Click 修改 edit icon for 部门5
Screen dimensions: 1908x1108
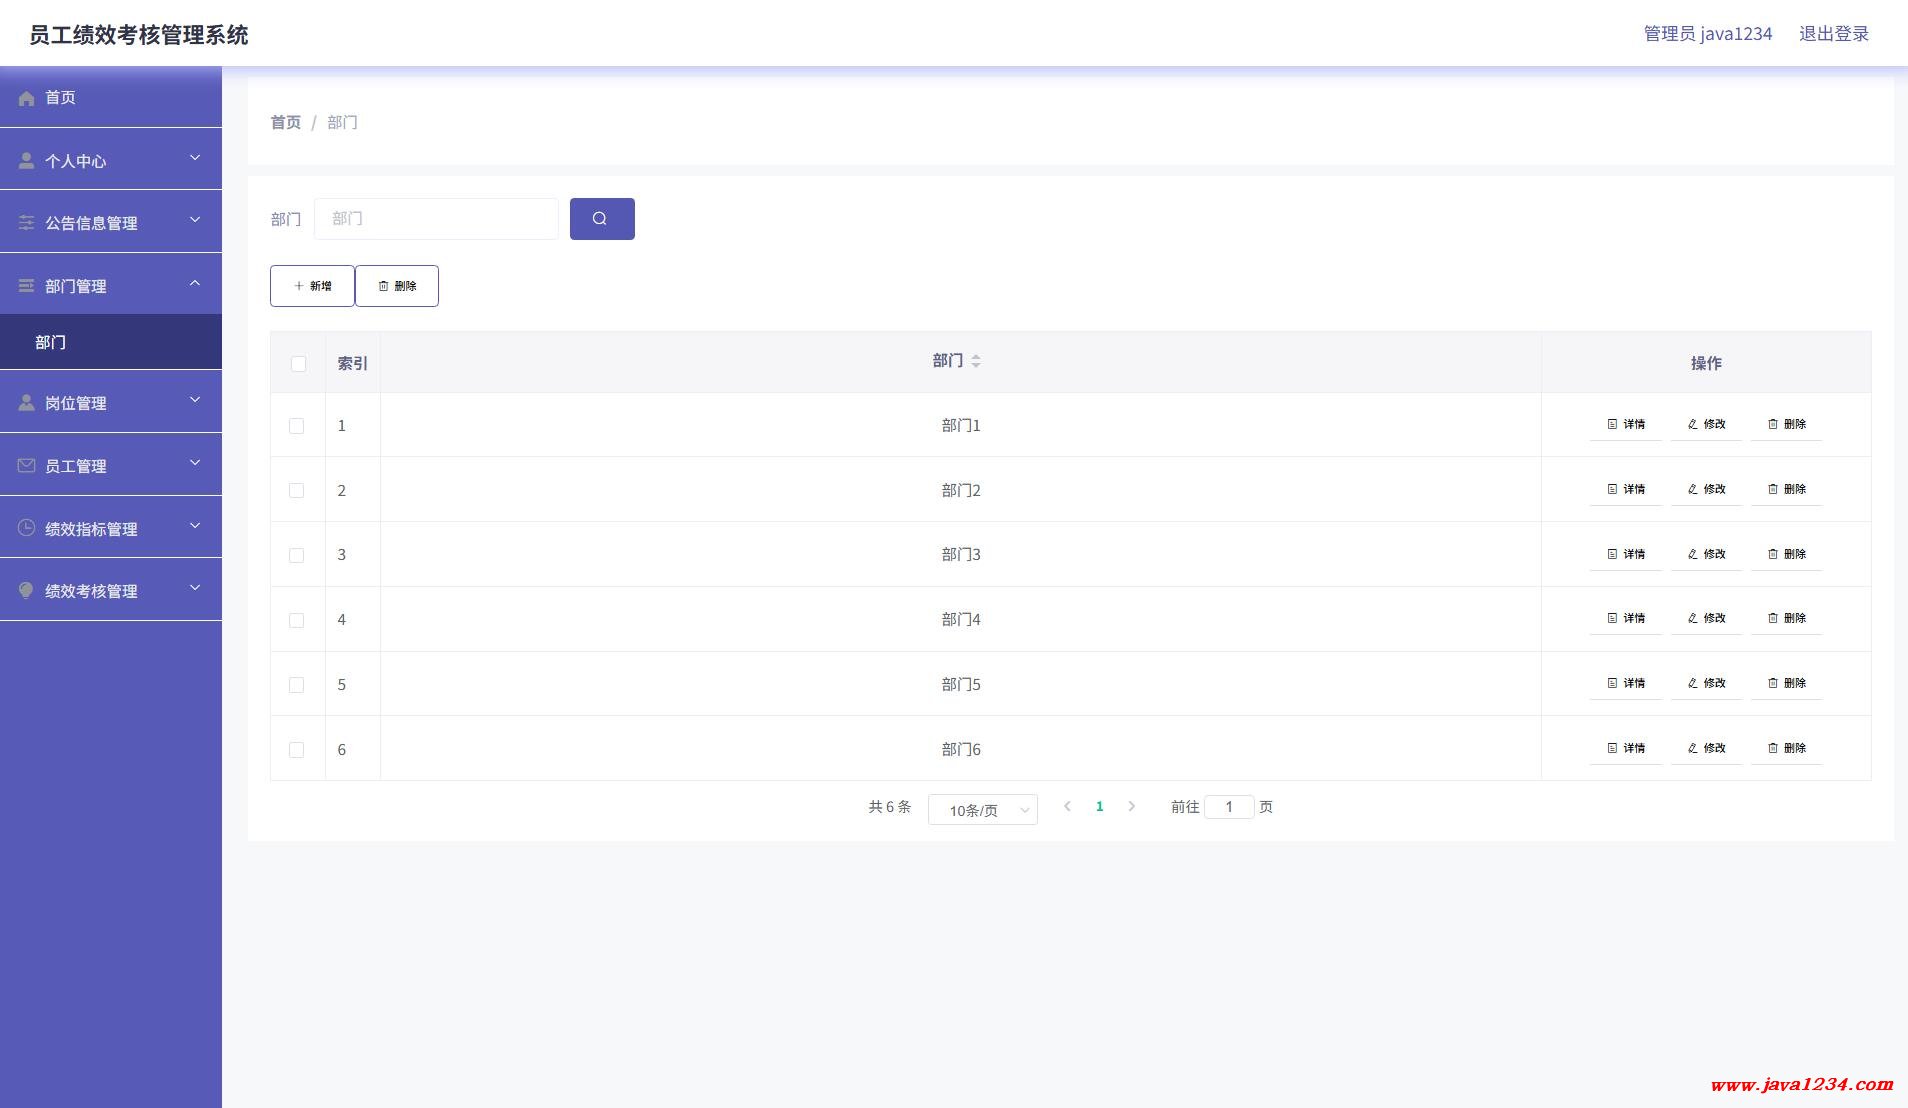tap(1693, 683)
